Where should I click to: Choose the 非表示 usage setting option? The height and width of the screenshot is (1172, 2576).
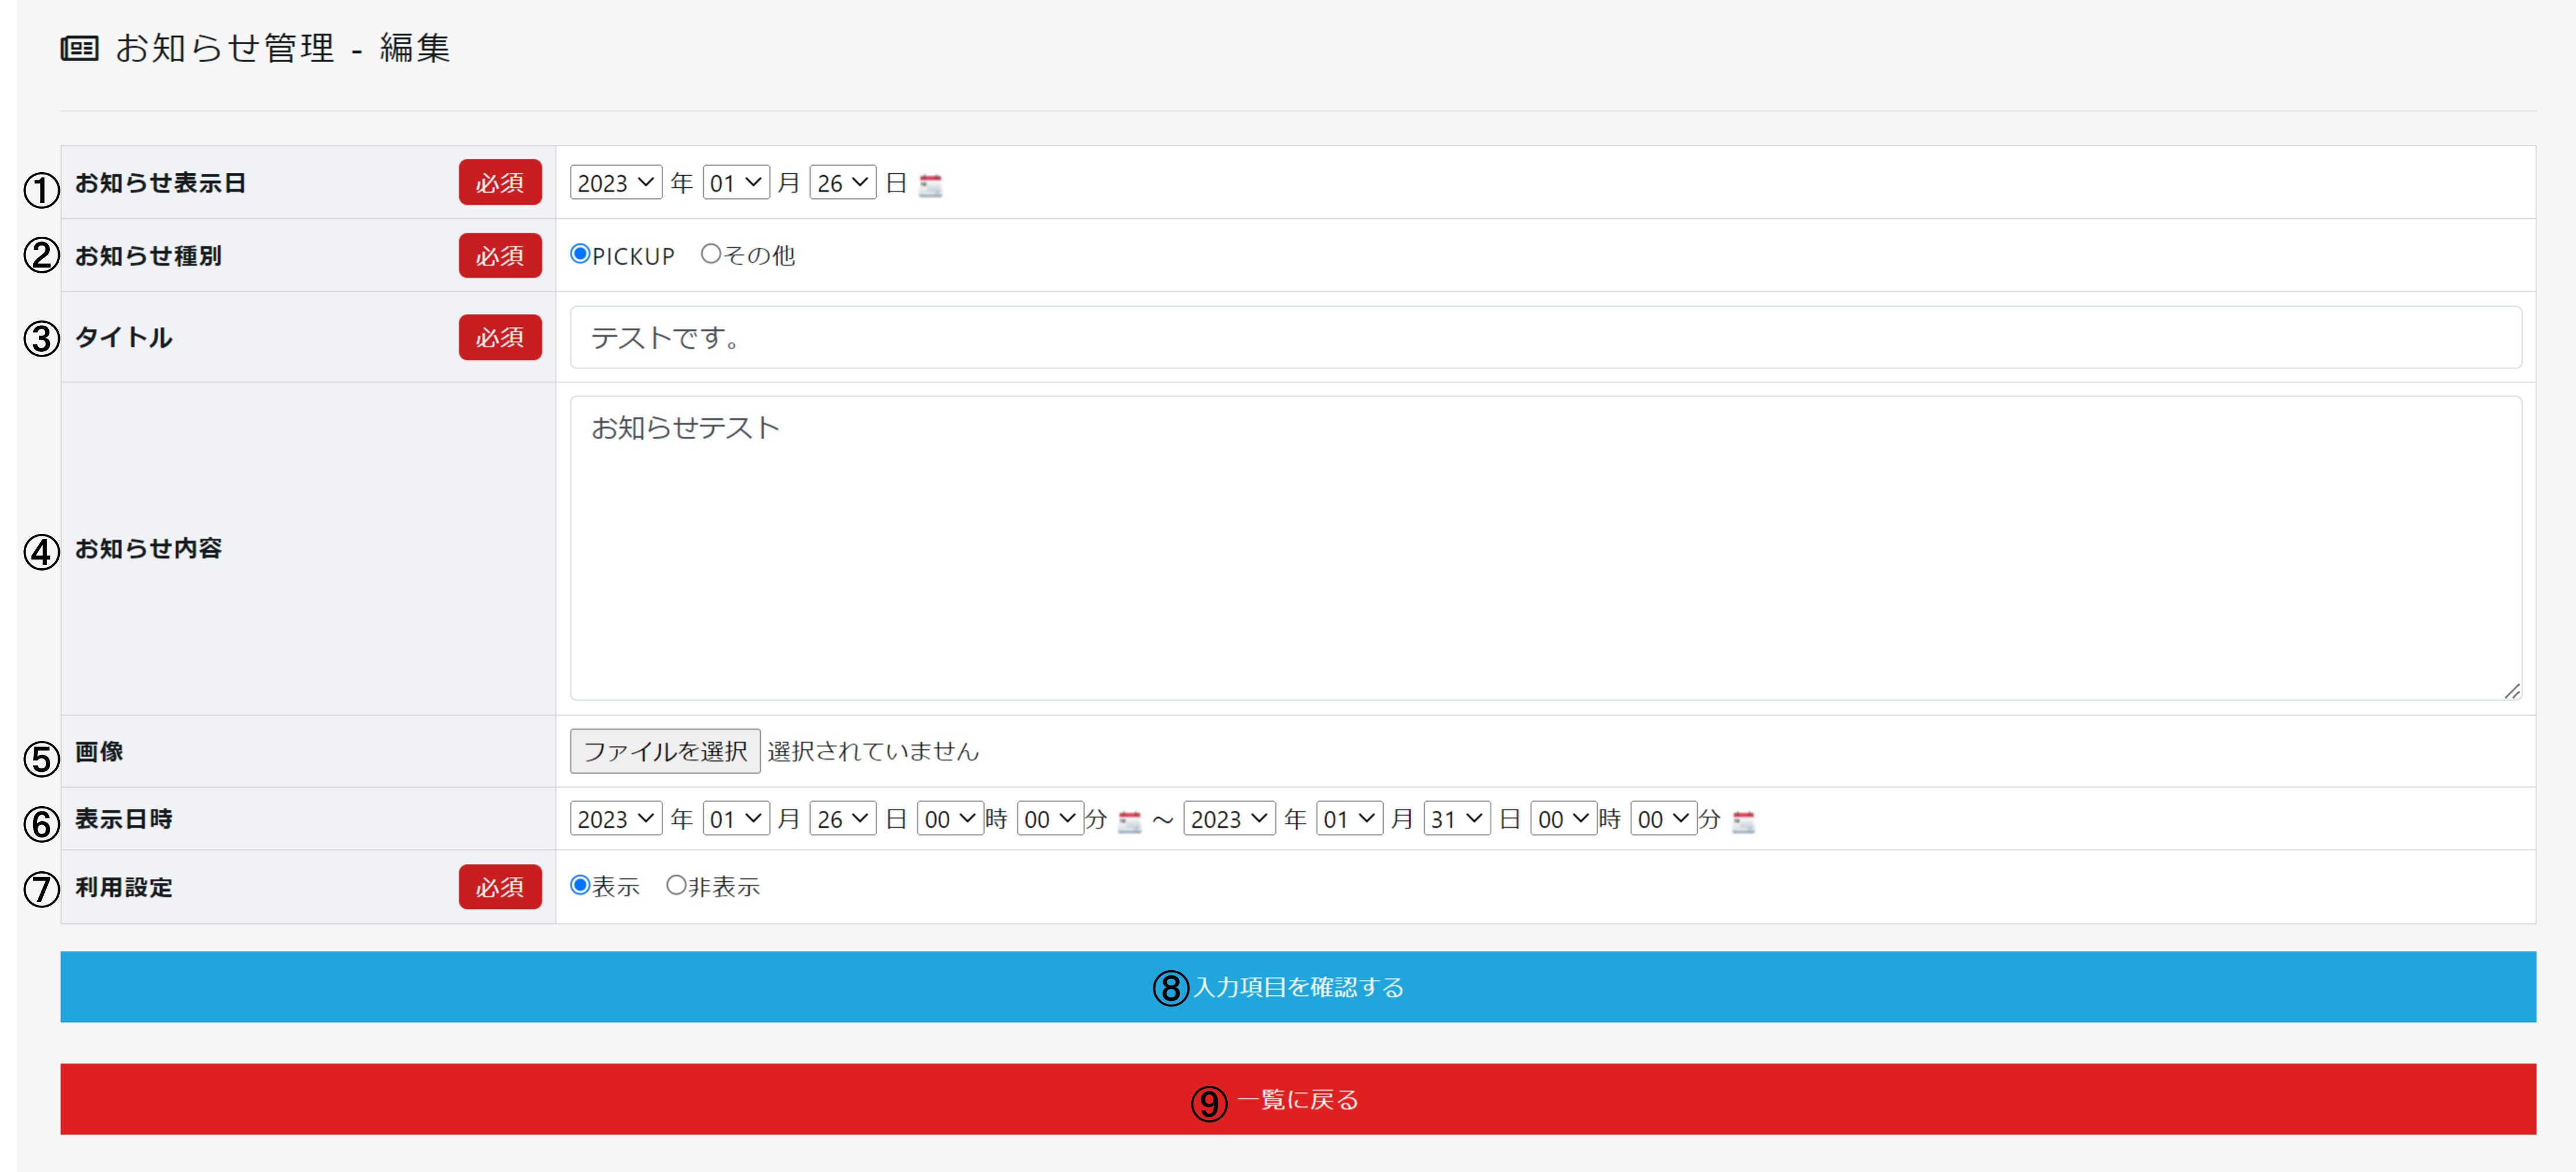pos(676,885)
